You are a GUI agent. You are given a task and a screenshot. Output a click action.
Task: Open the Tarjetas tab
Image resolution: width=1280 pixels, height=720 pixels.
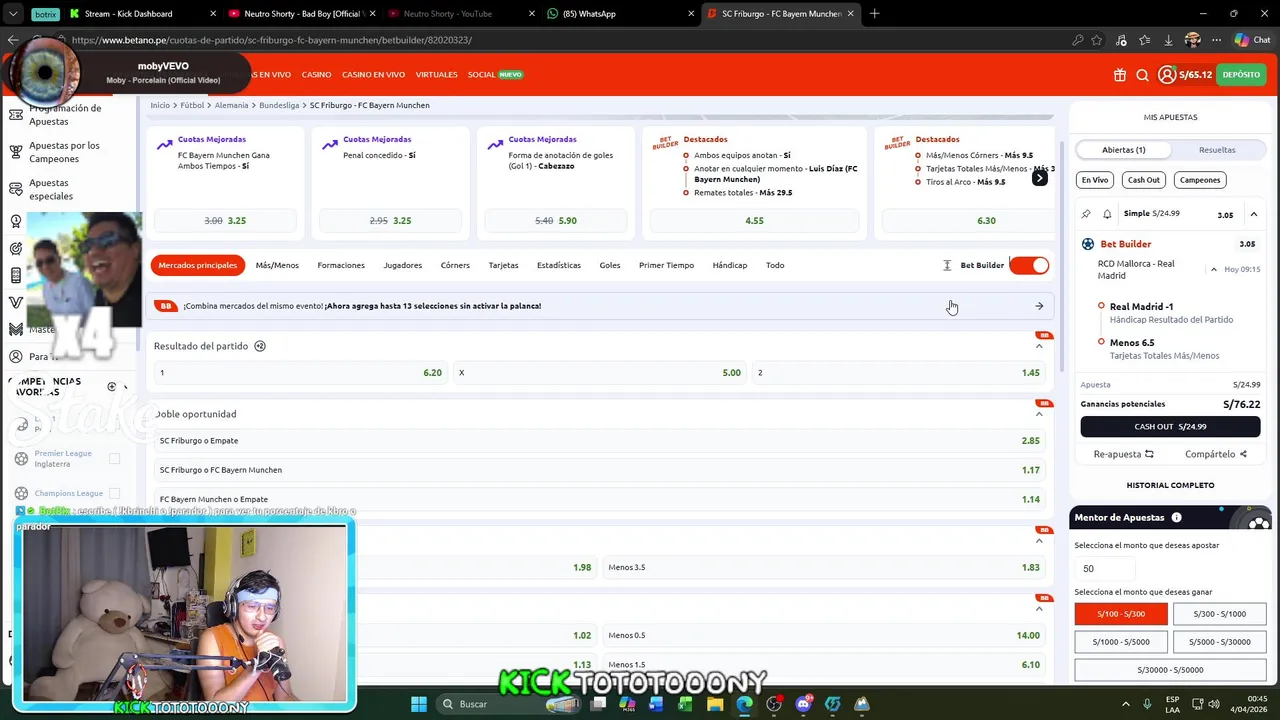[503, 265]
